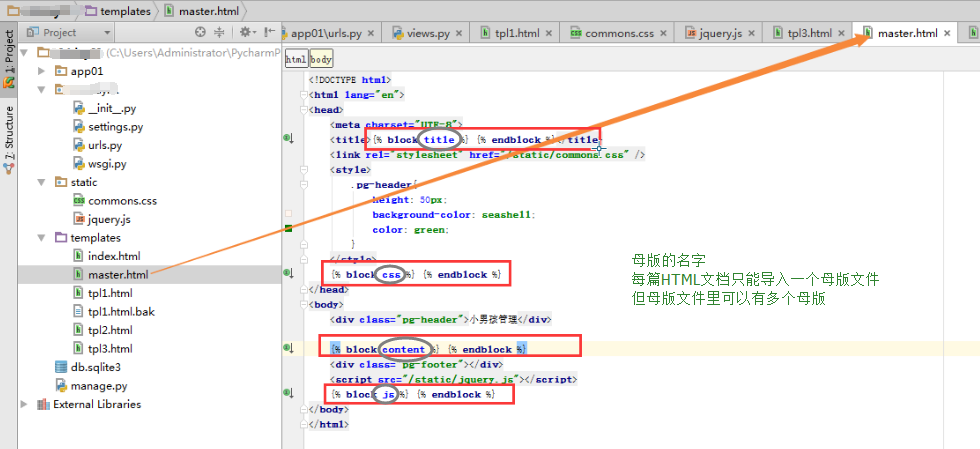This screenshot has width=980, height=449.
Task: Open the 7: Structure side tool window tab
Action: (x=9, y=139)
